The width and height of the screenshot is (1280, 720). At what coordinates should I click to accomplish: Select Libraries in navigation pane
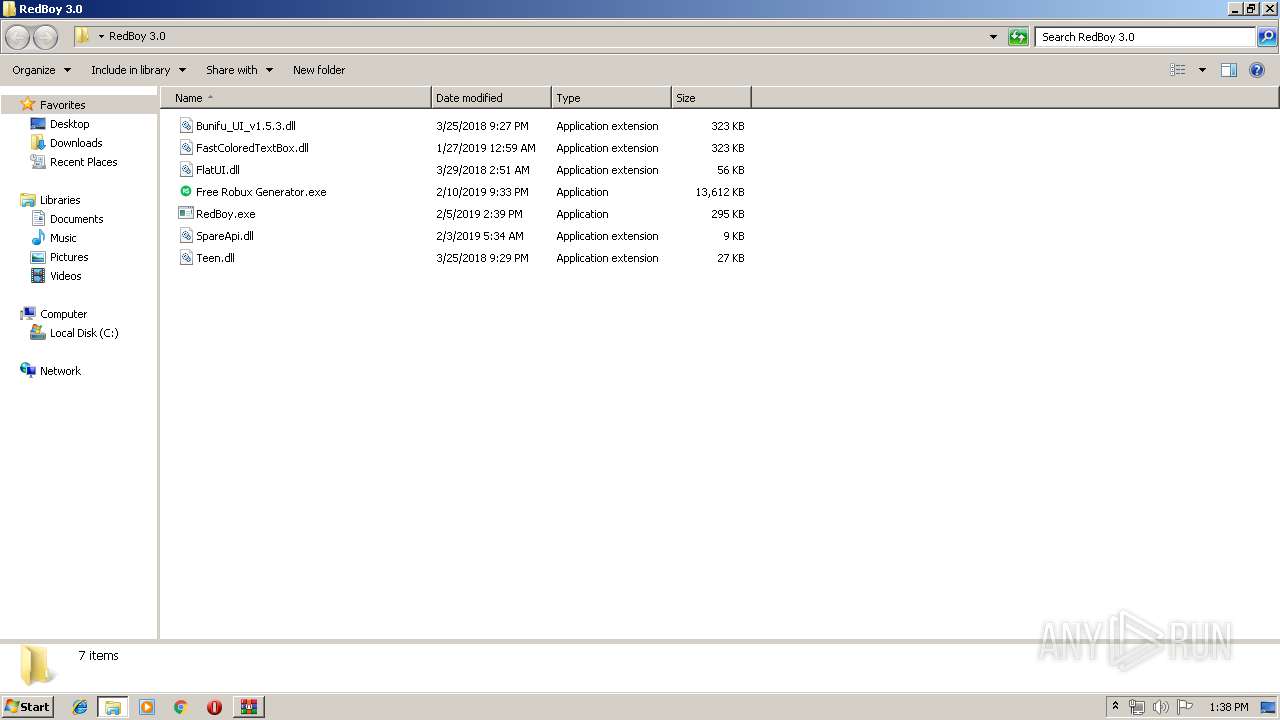coord(60,200)
